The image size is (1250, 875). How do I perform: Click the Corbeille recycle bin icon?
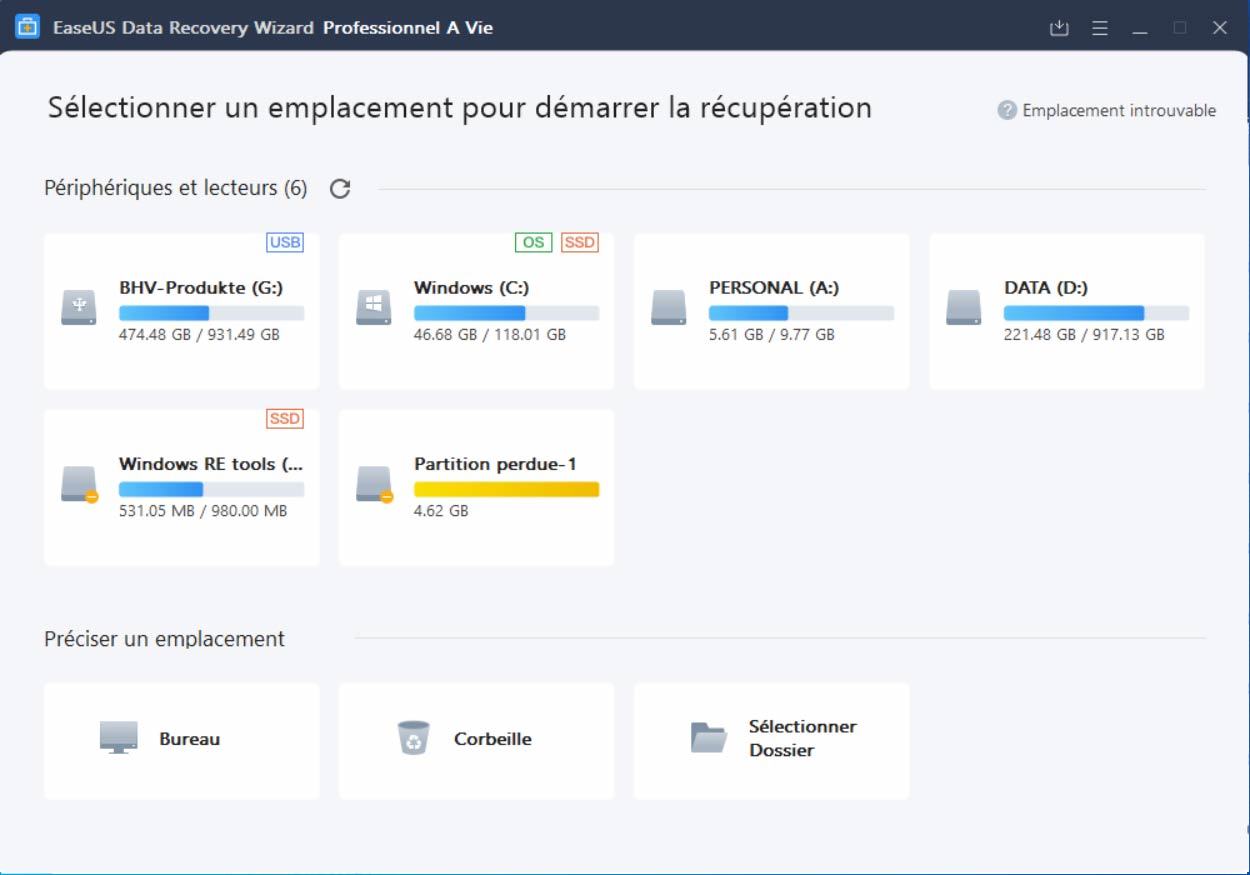point(413,738)
